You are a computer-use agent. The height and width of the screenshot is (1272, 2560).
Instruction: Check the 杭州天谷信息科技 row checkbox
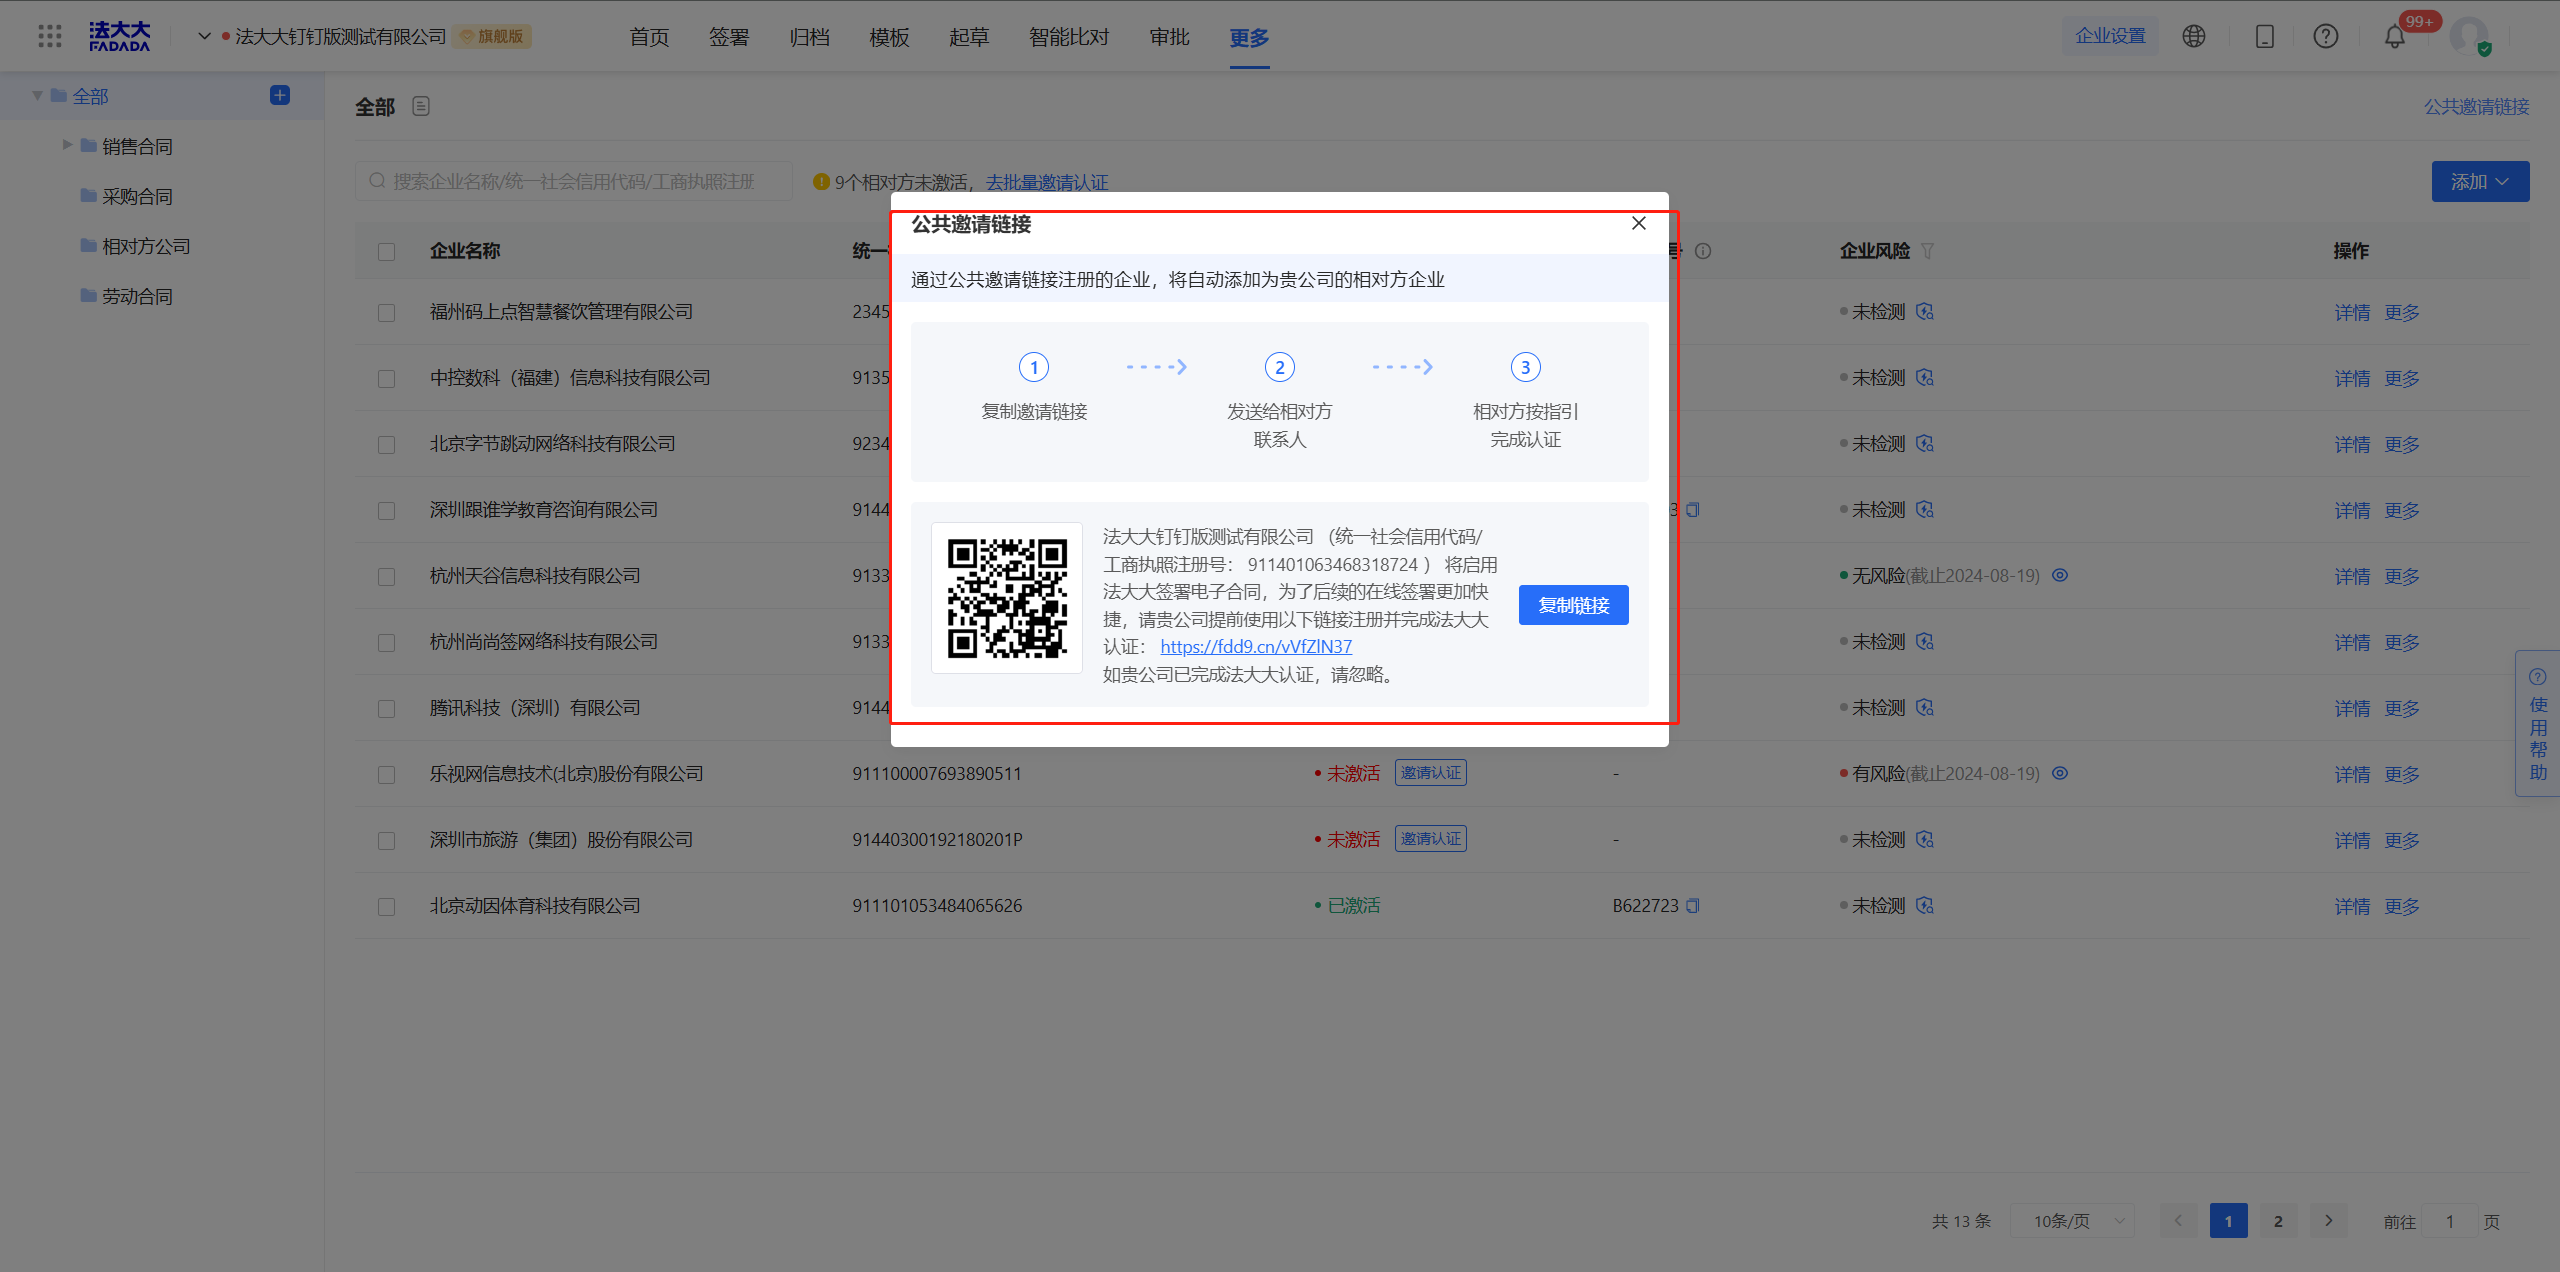[386, 577]
